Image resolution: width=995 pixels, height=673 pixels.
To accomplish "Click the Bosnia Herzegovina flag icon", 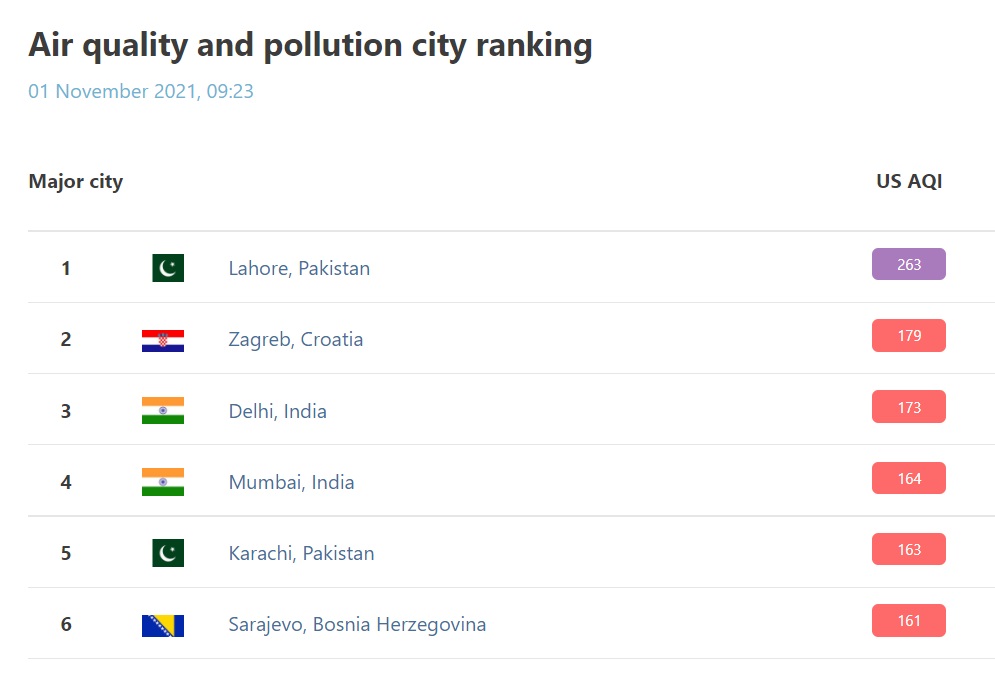I will coord(163,625).
